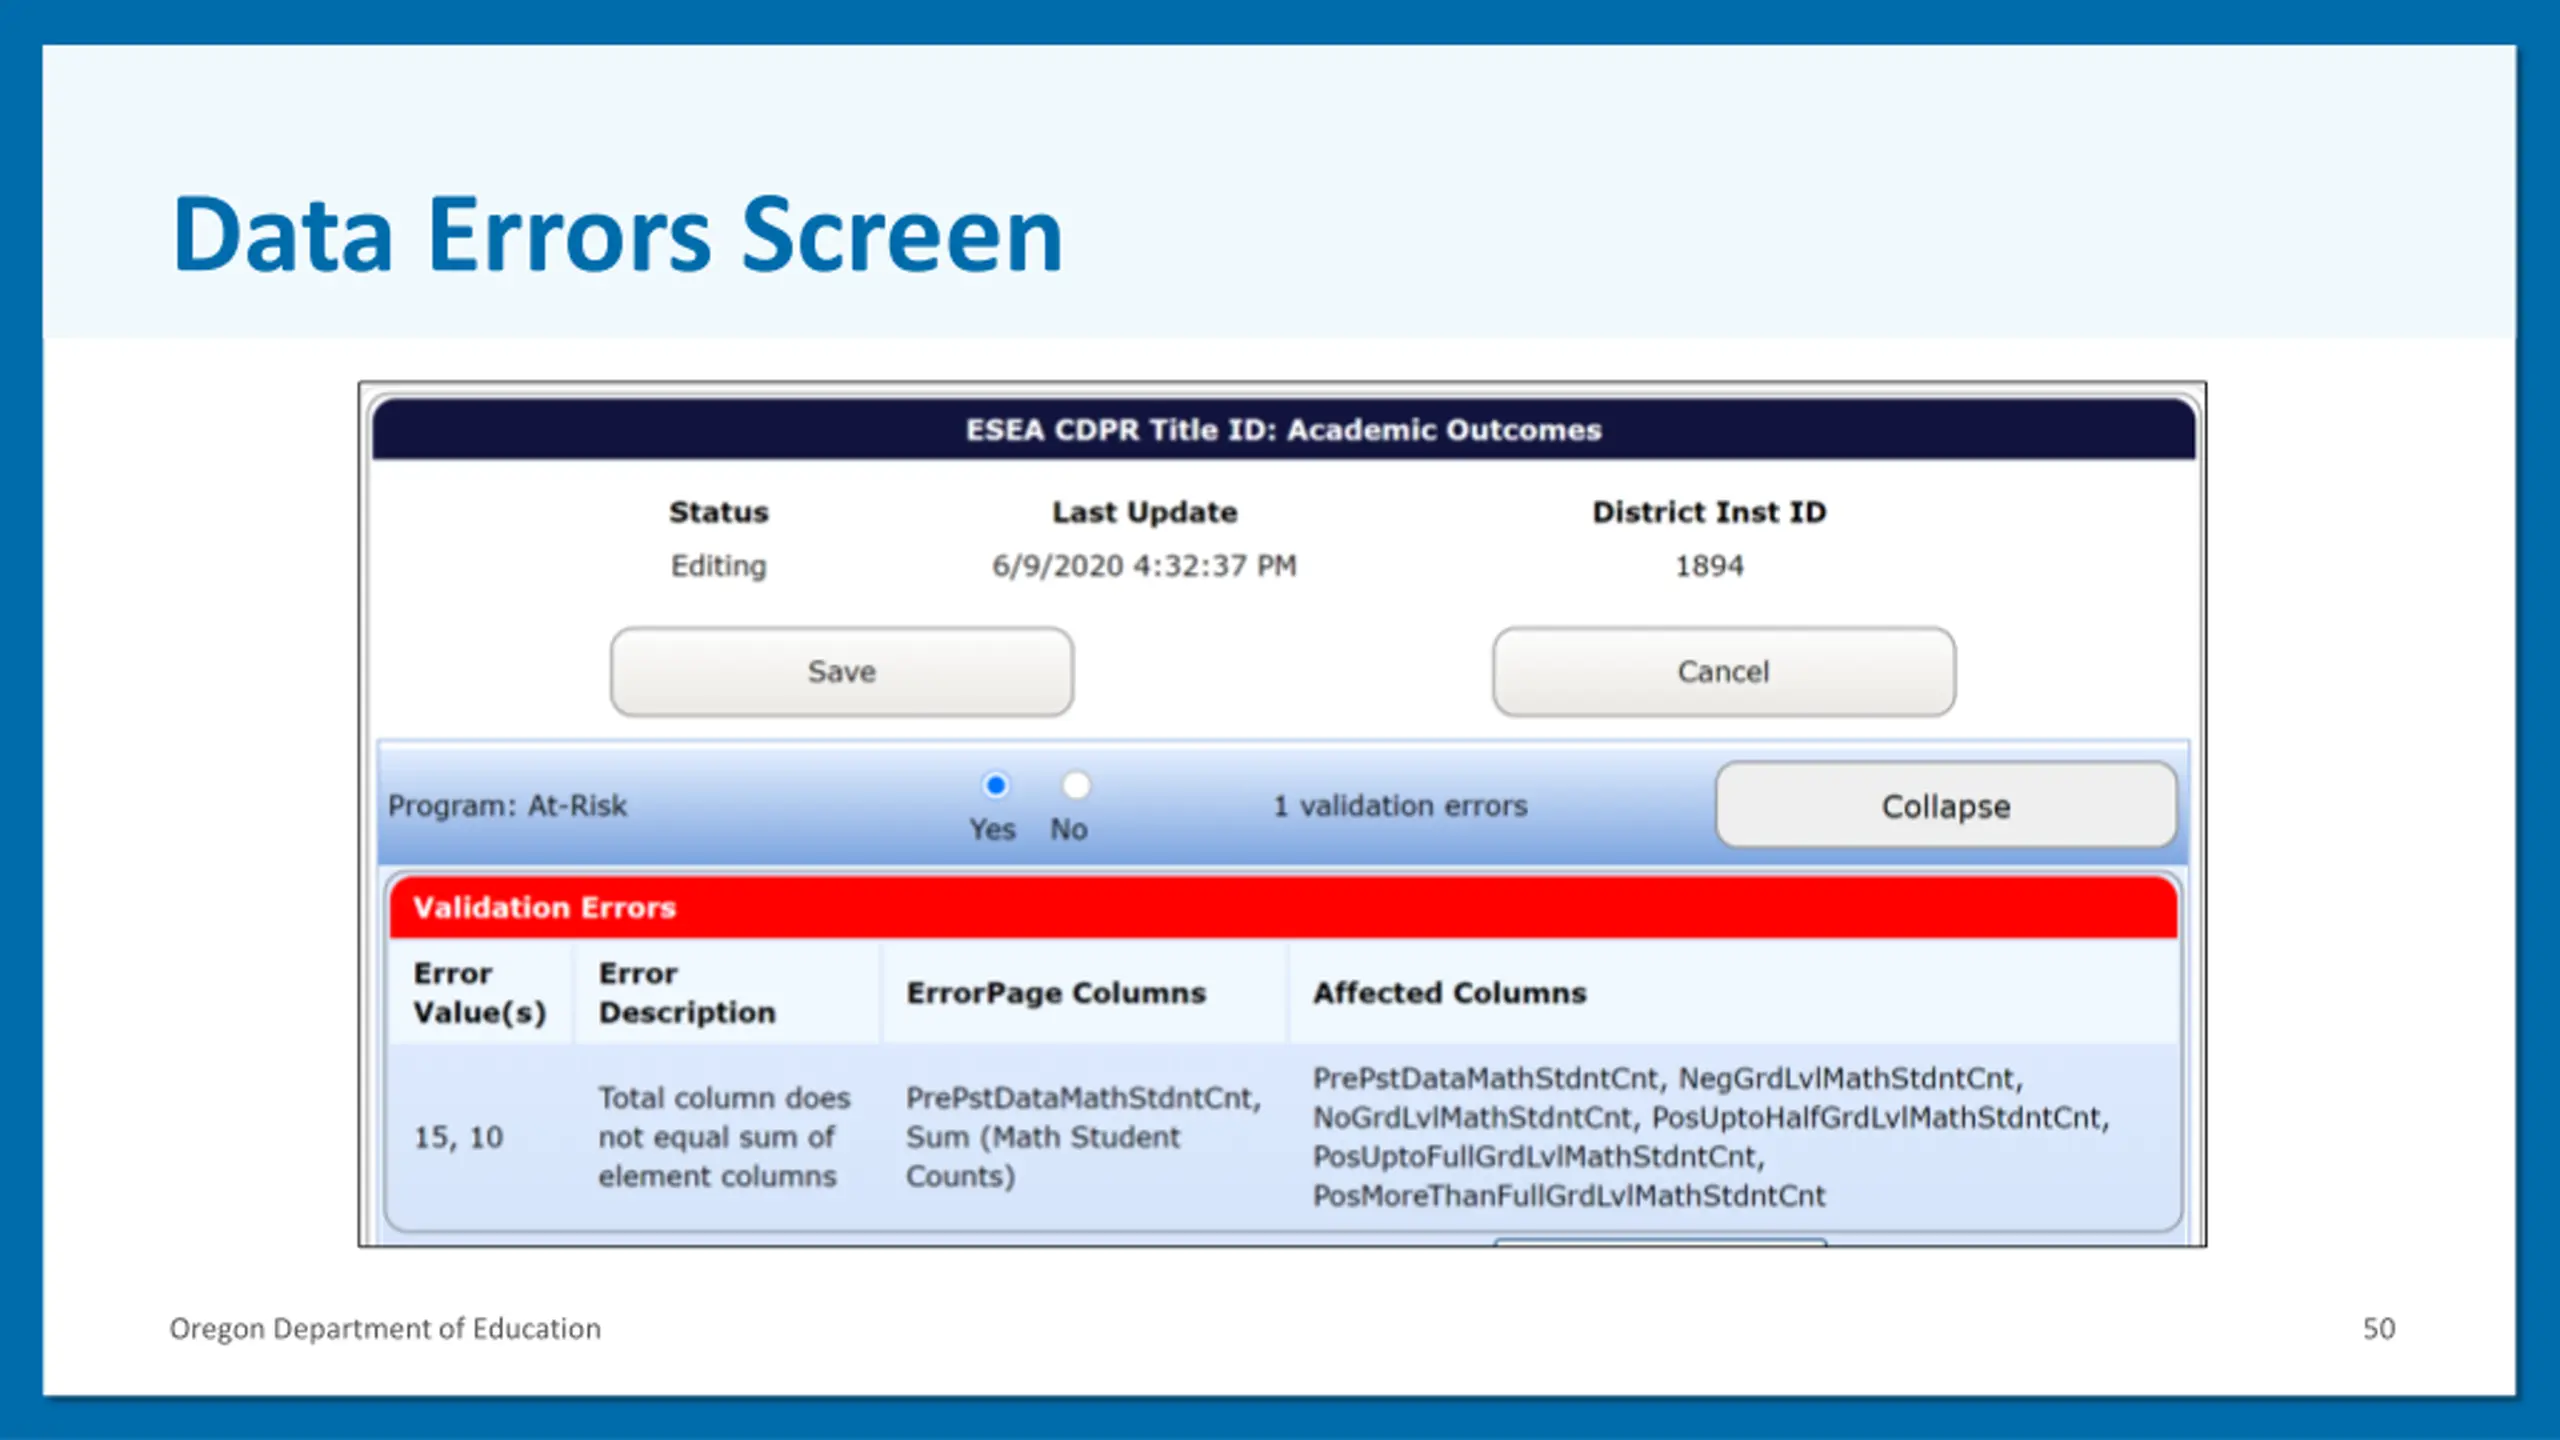Click the ErrorPage Columns header
Viewport: 2560px width, 1440px height.
click(1056, 993)
